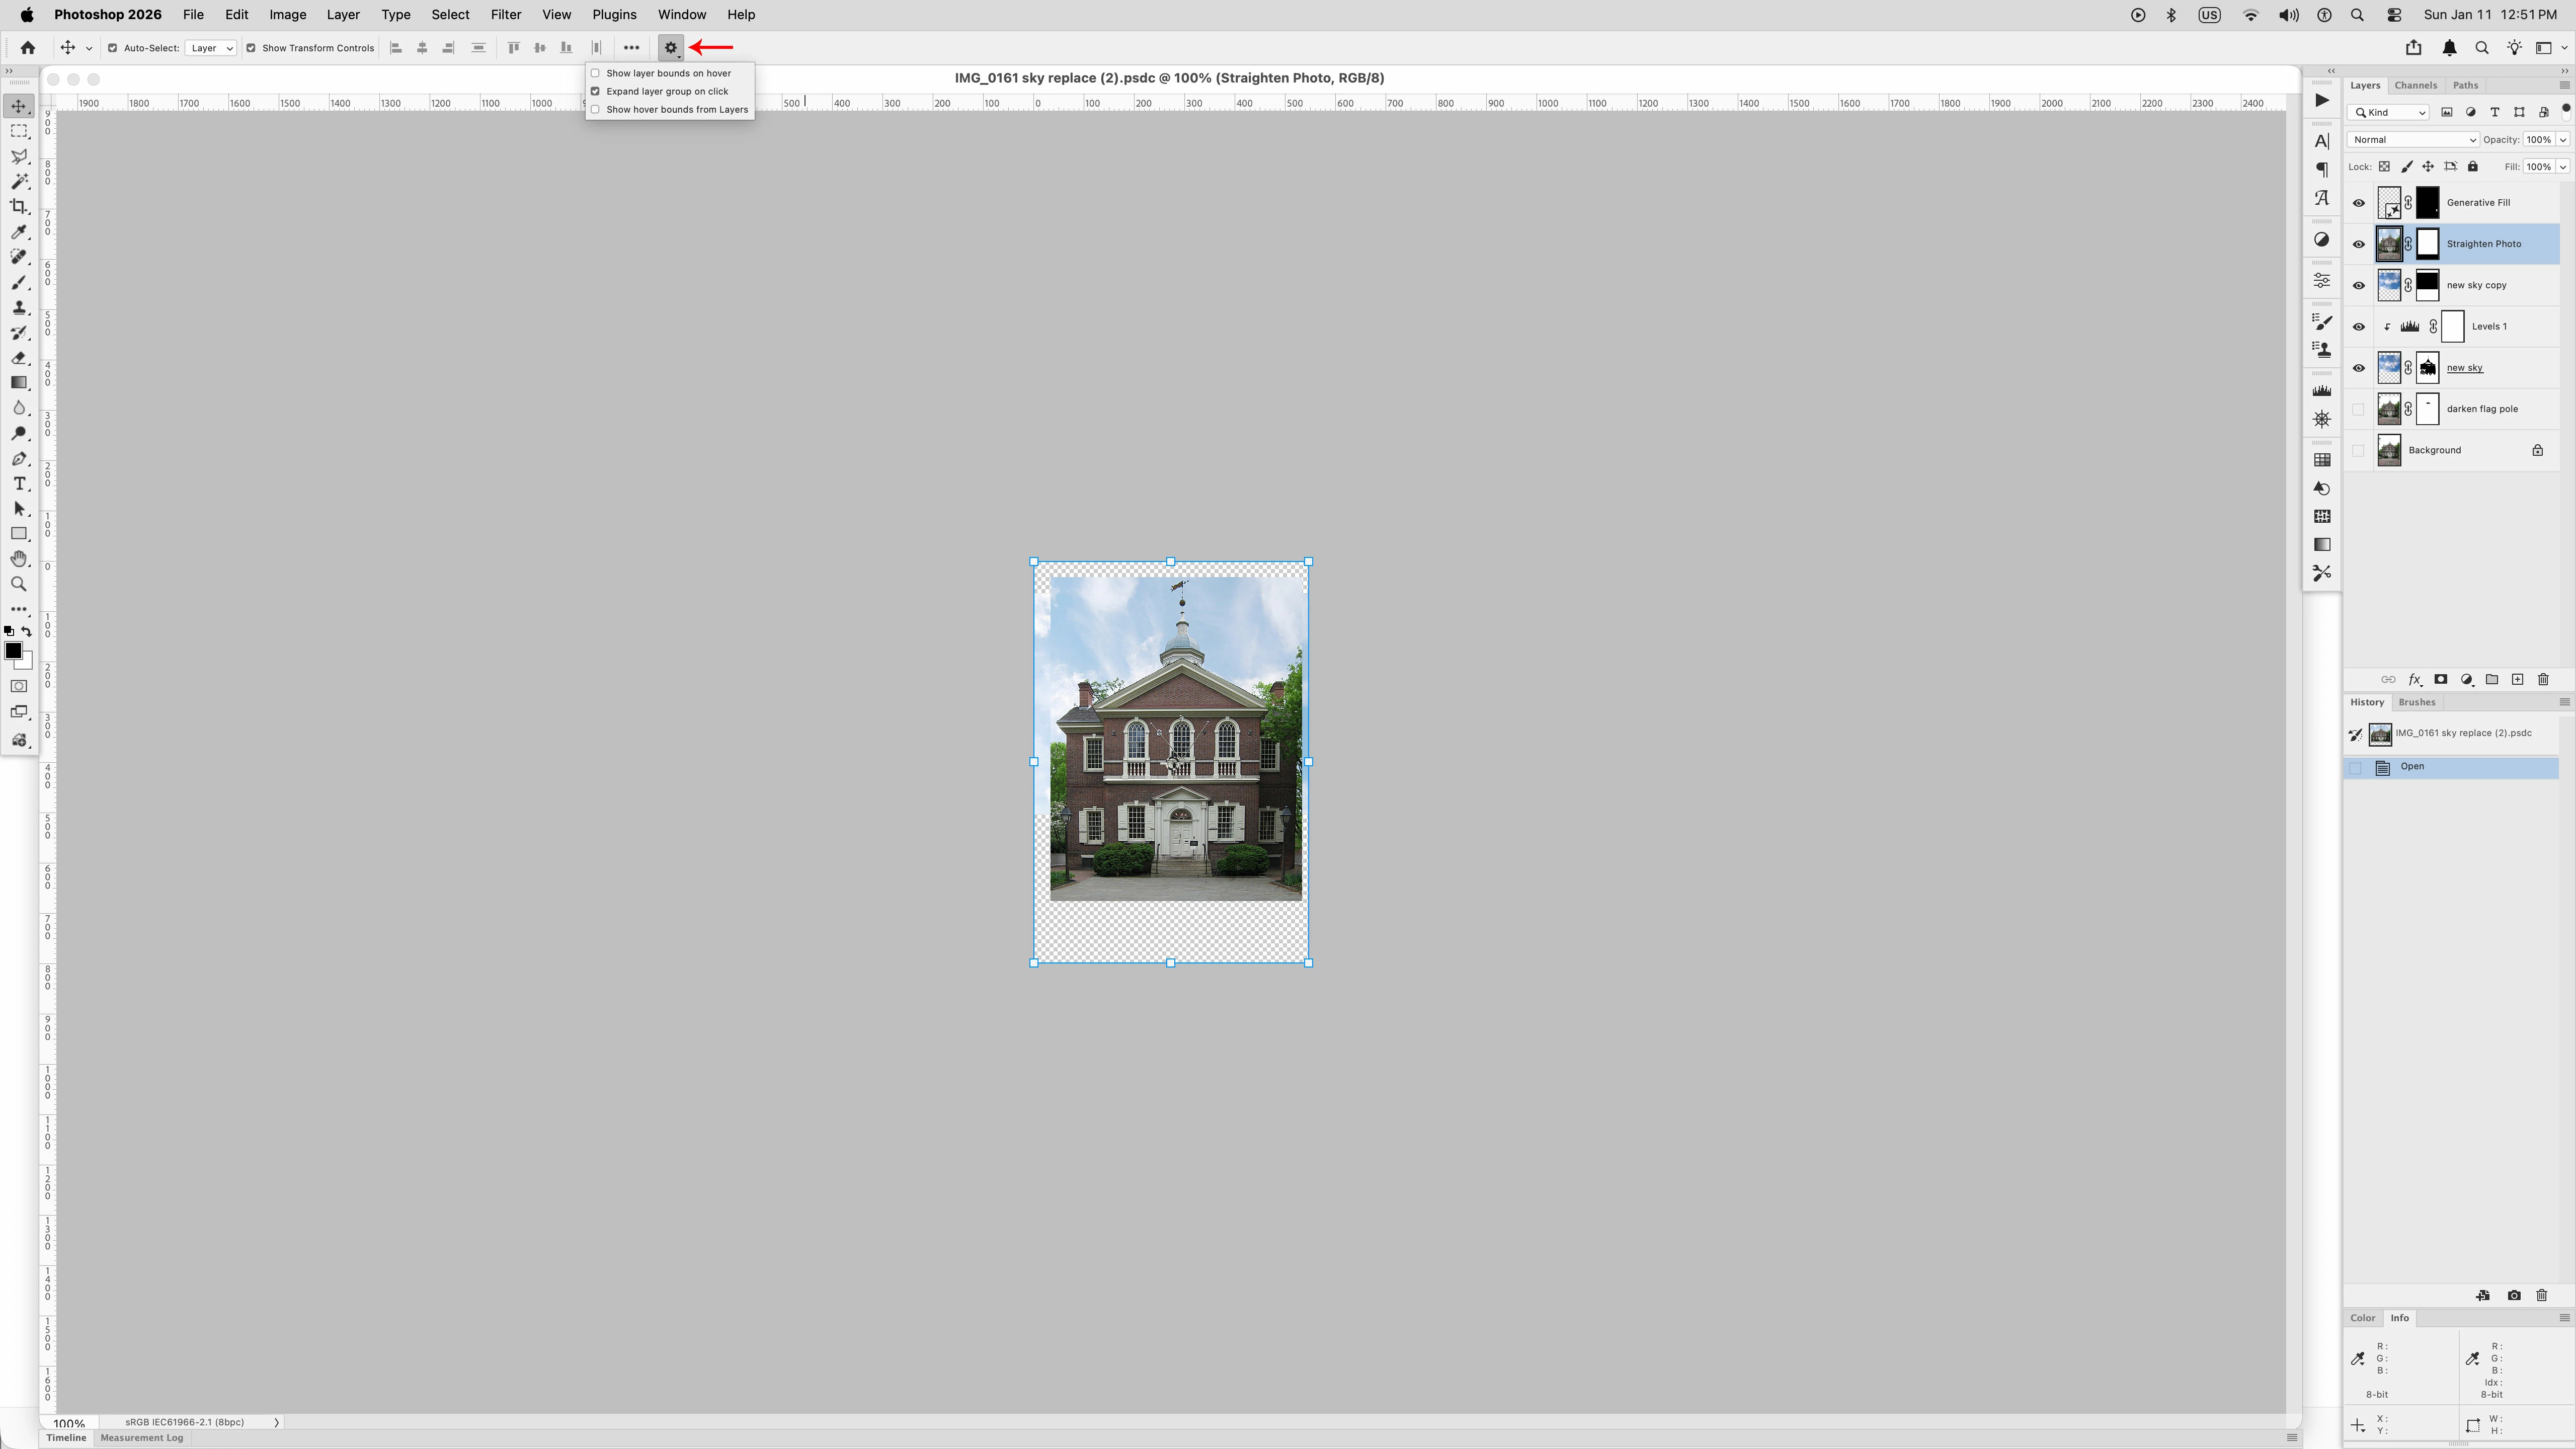Open the blend mode Normal dropdown
Image resolution: width=2576 pixels, height=1449 pixels.
2413,140
